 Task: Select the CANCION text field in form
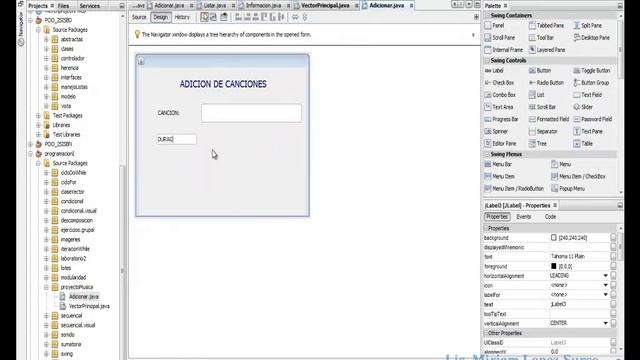[251, 113]
